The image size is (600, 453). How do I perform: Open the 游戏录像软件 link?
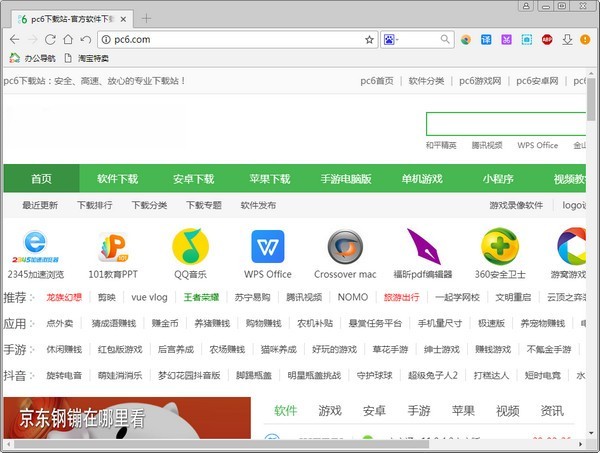[x=516, y=205]
